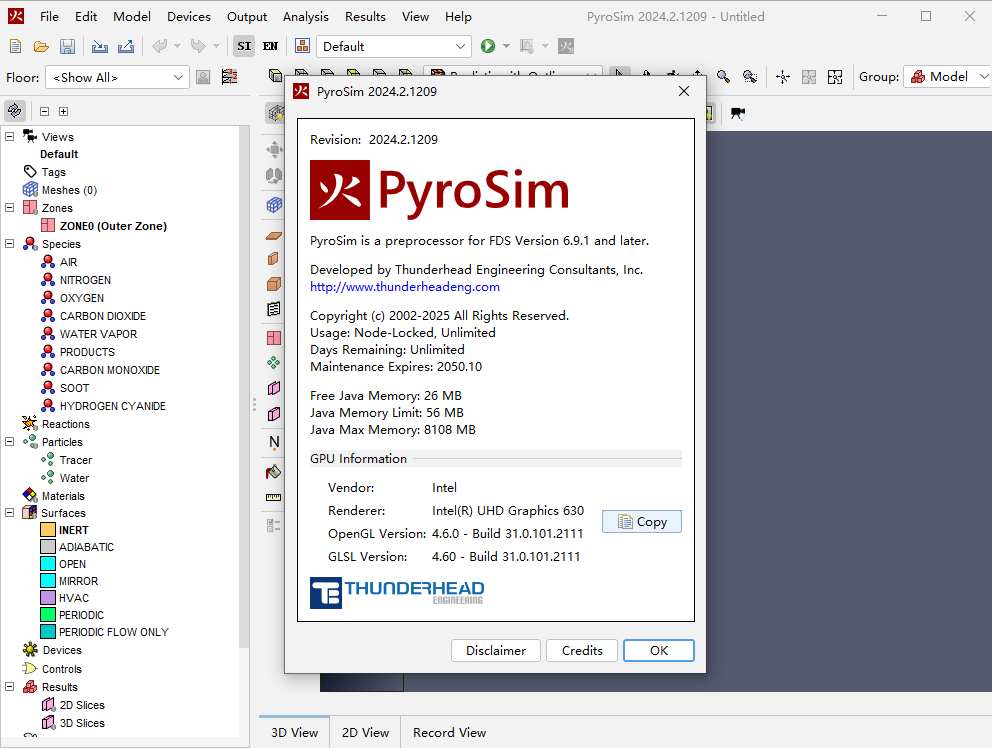Click OK in the About dialog
The image size is (992, 748).
[659, 651]
